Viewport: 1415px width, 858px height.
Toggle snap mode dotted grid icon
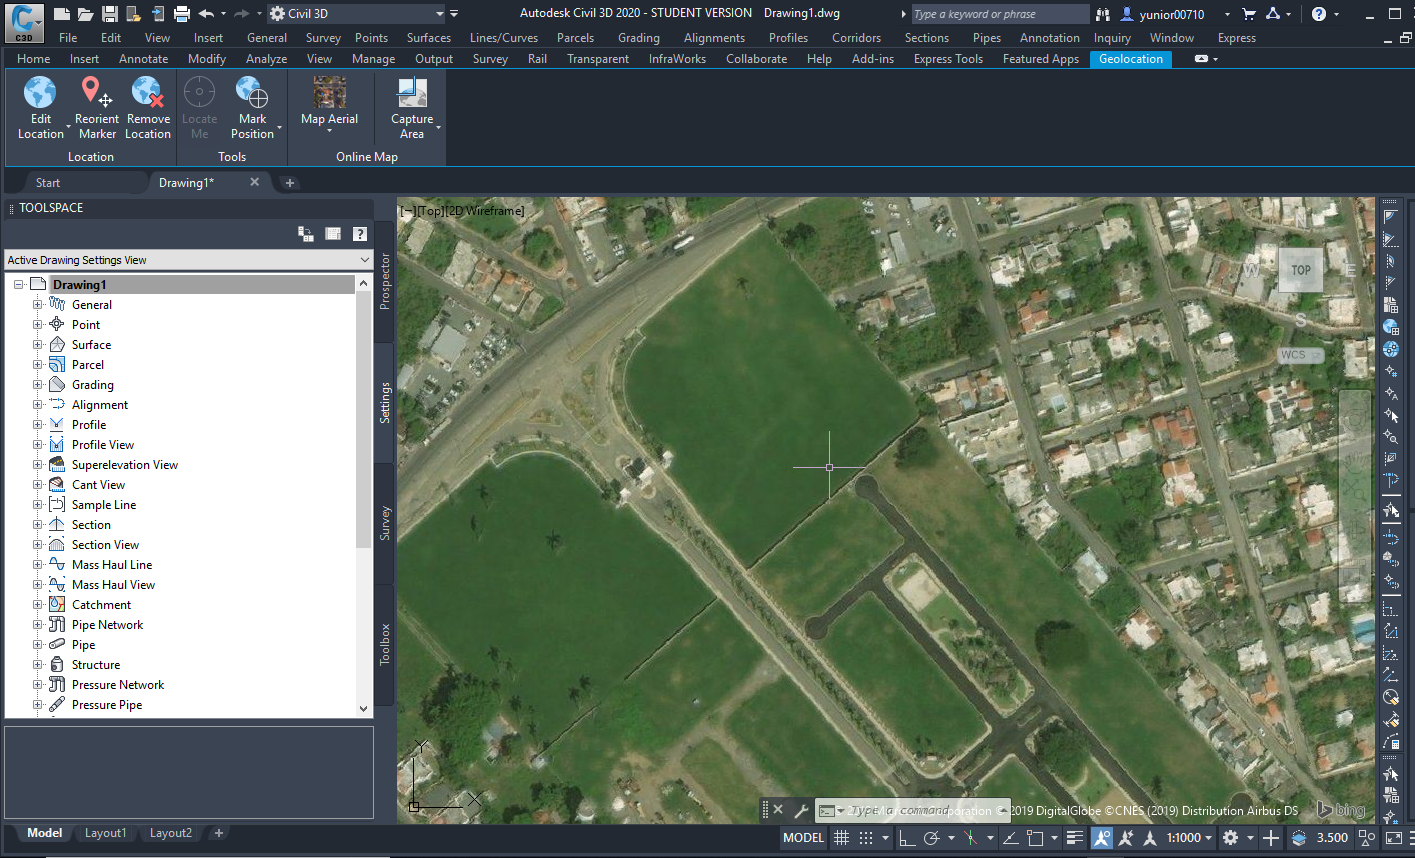(866, 838)
